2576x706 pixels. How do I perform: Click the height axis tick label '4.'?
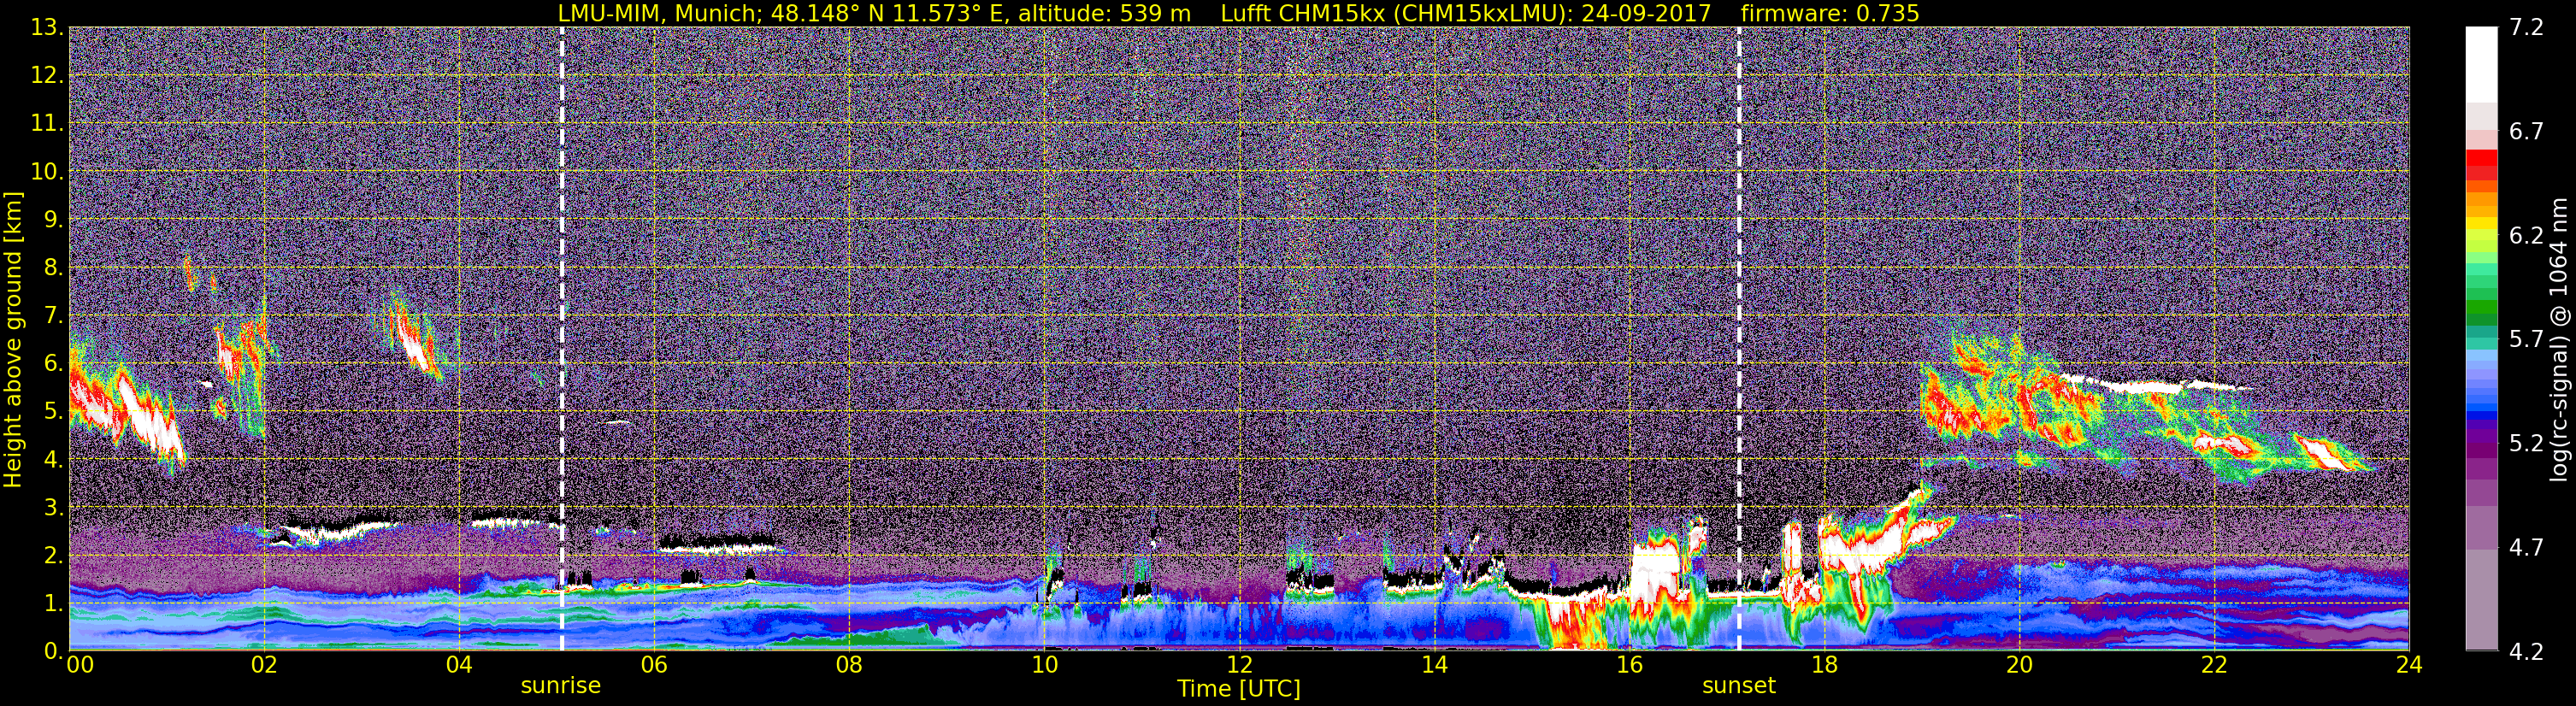[53, 460]
